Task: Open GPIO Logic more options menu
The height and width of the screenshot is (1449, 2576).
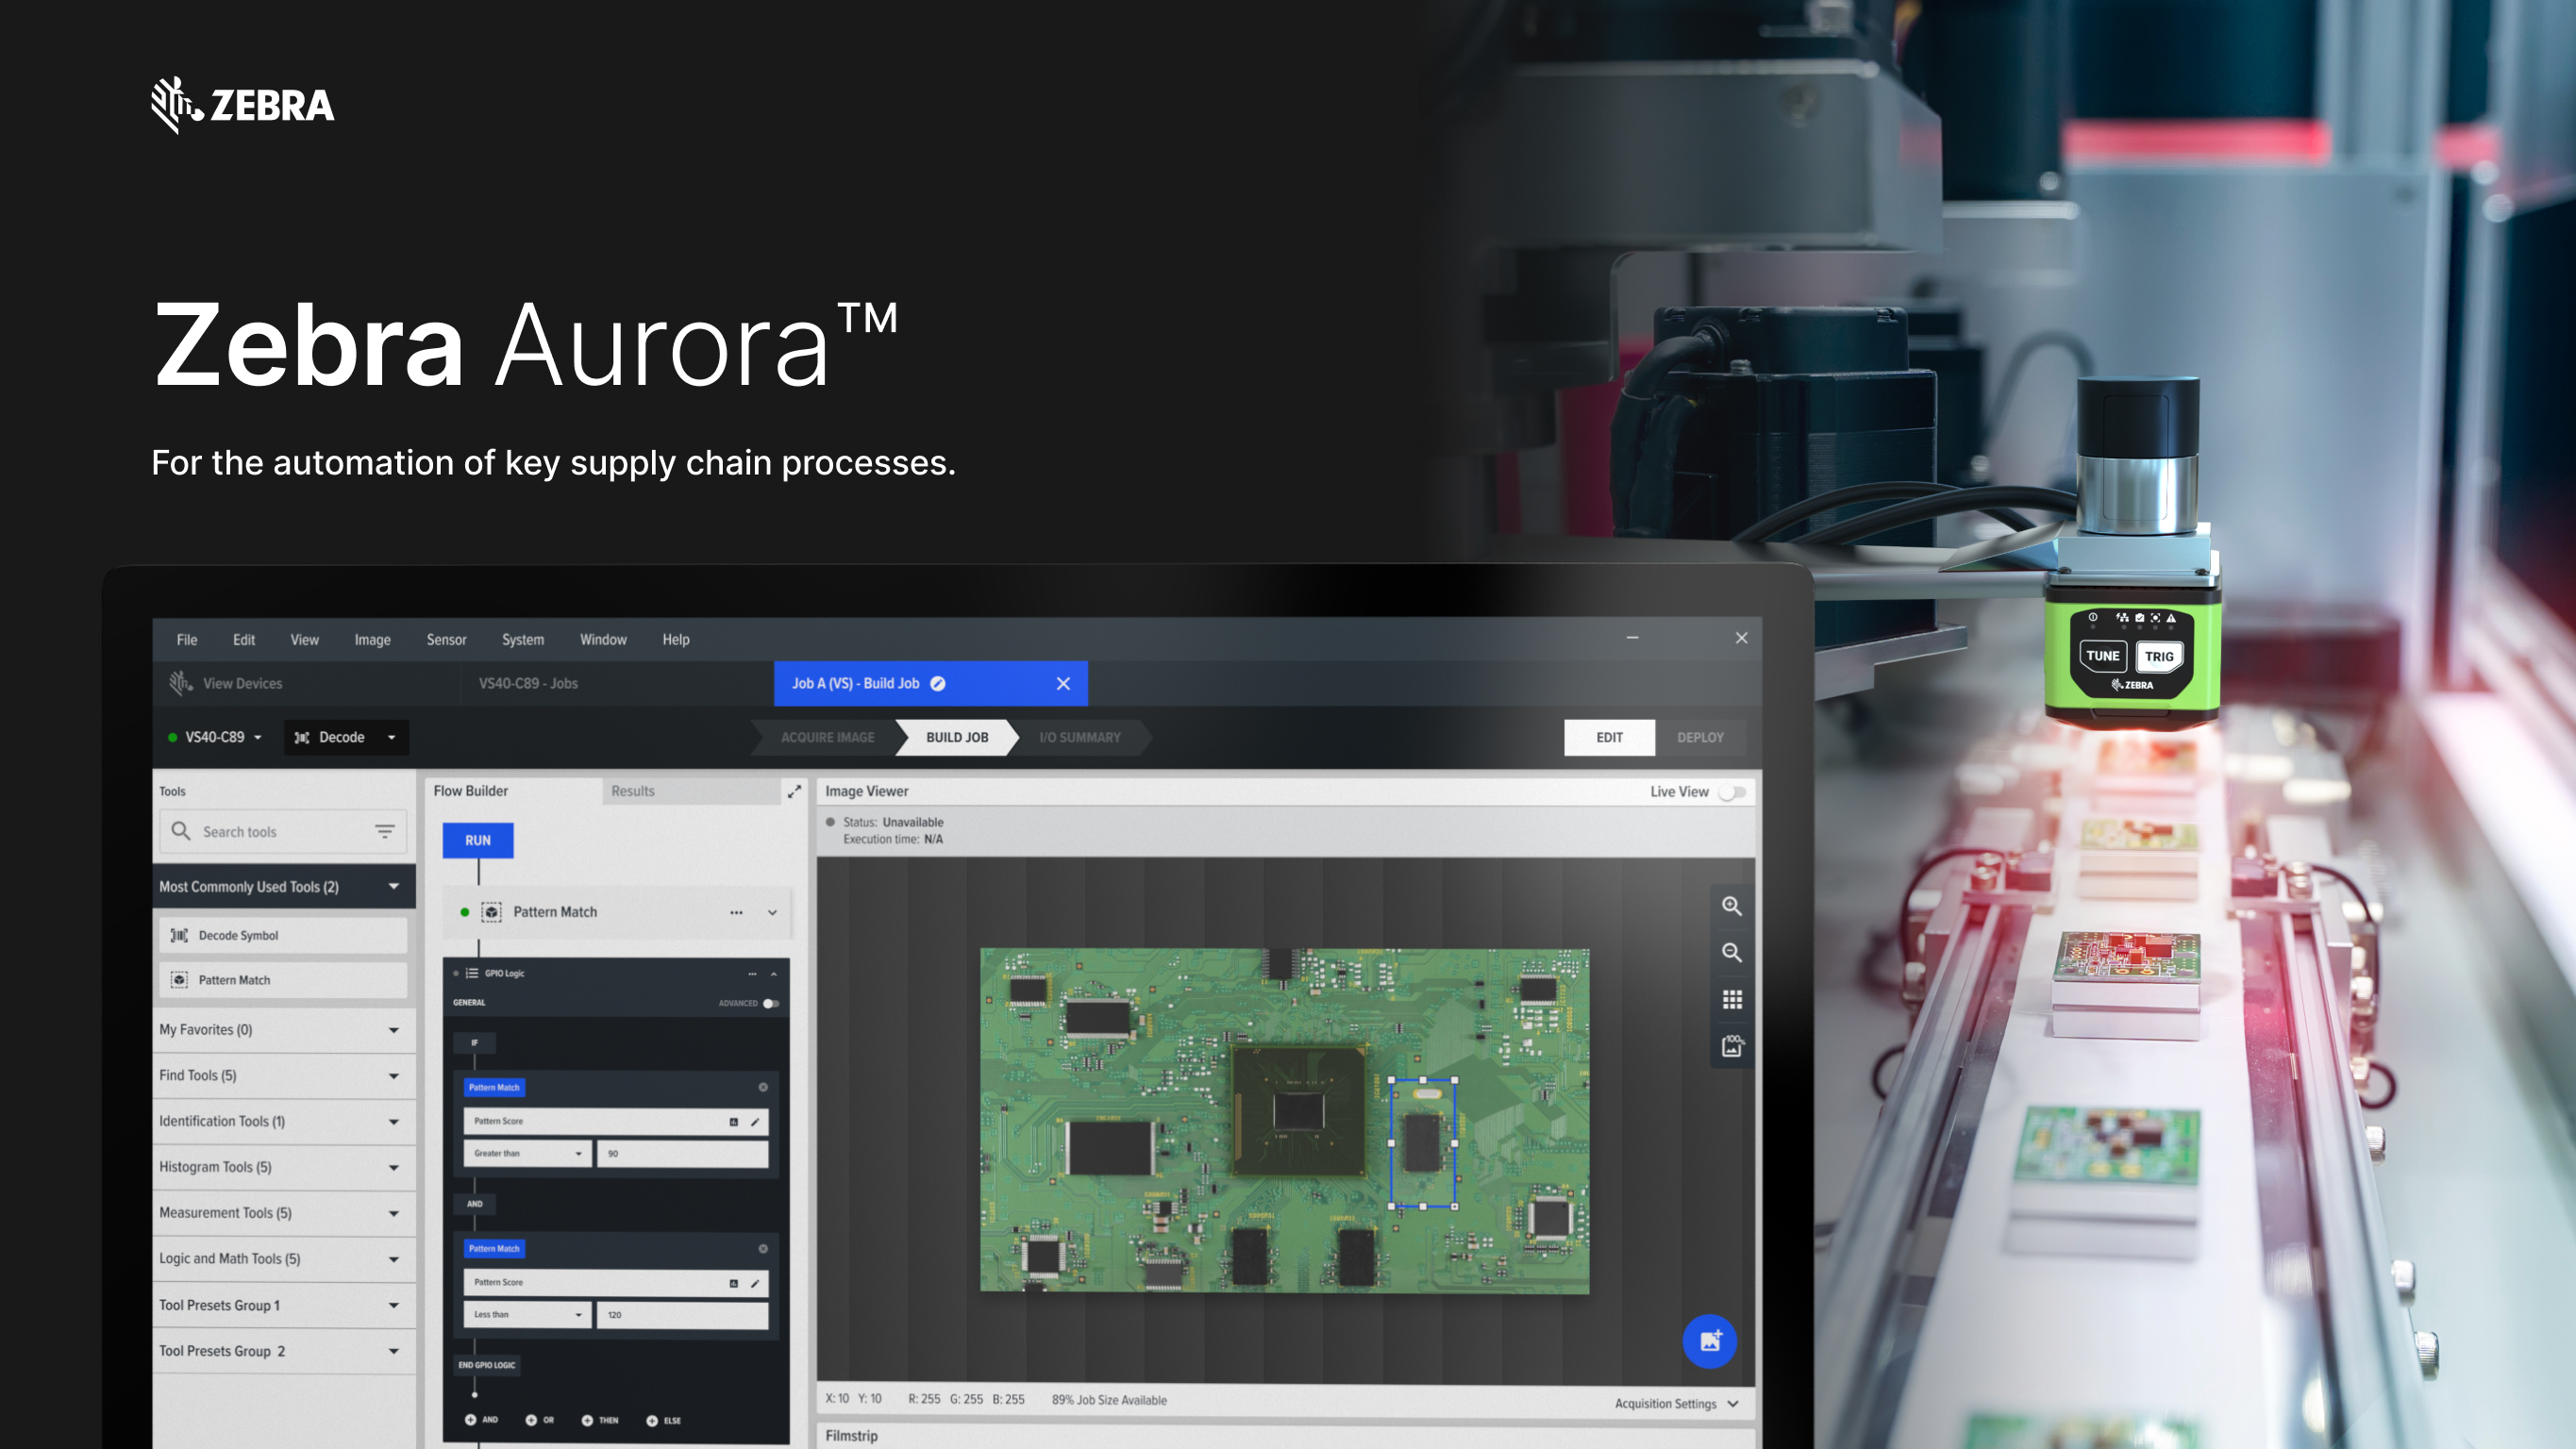Action: (752, 973)
